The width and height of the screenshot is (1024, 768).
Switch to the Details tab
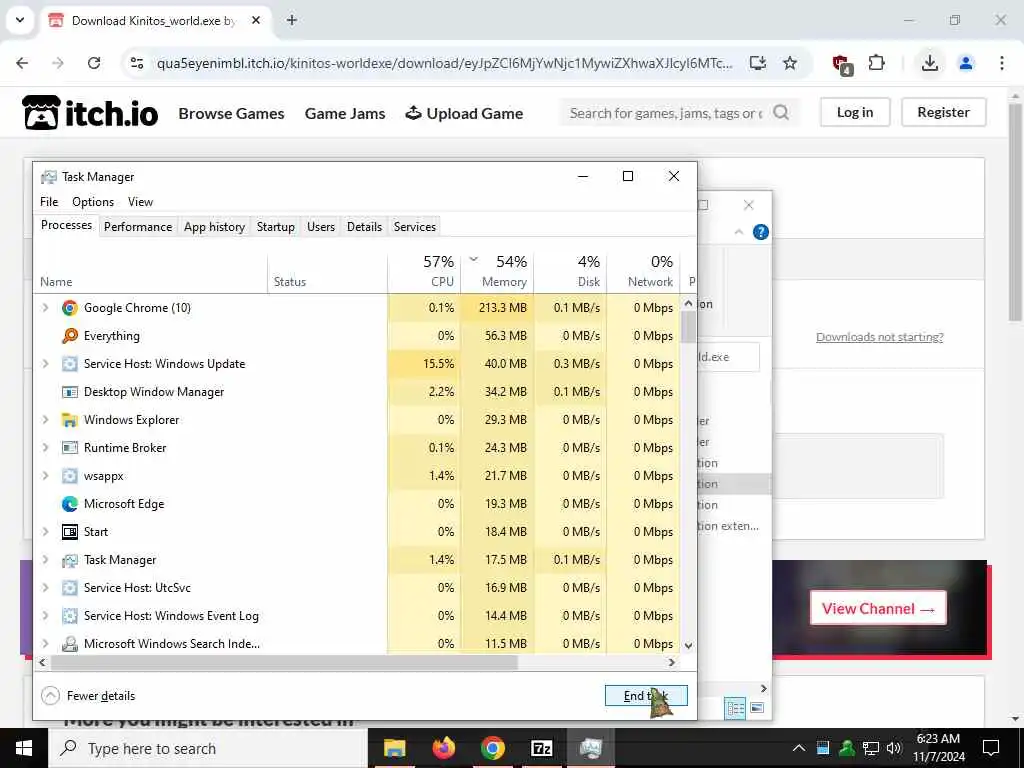point(364,227)
